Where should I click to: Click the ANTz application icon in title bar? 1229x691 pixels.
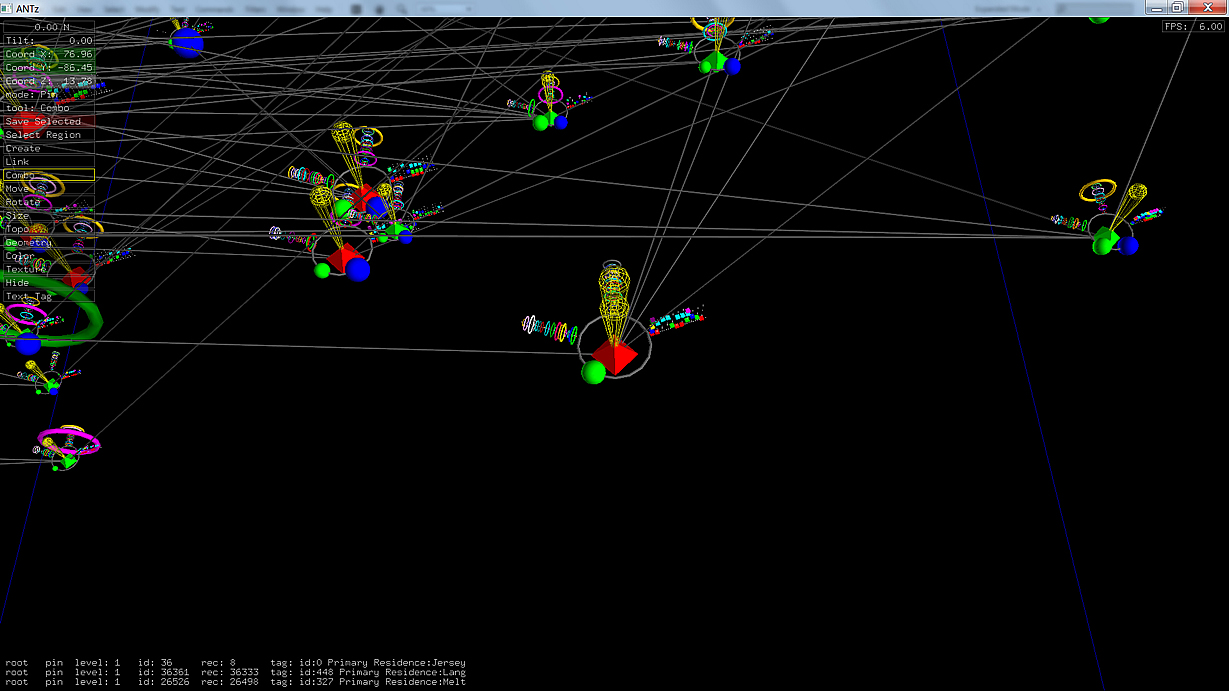click(x=8, y=8)
